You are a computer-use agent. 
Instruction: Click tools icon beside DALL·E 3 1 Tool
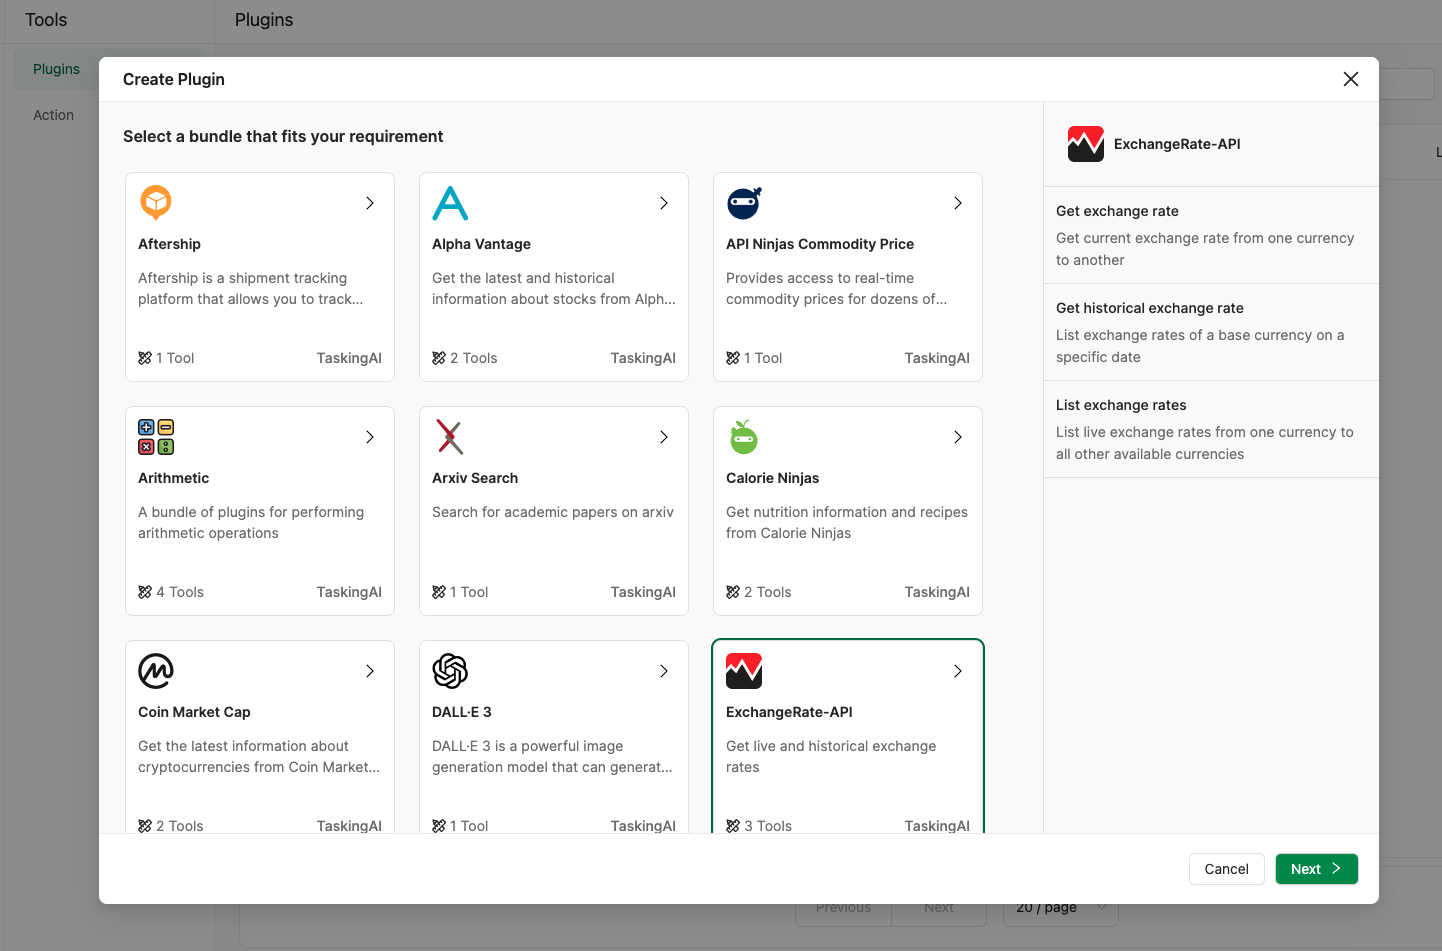(x=439, y=826)
